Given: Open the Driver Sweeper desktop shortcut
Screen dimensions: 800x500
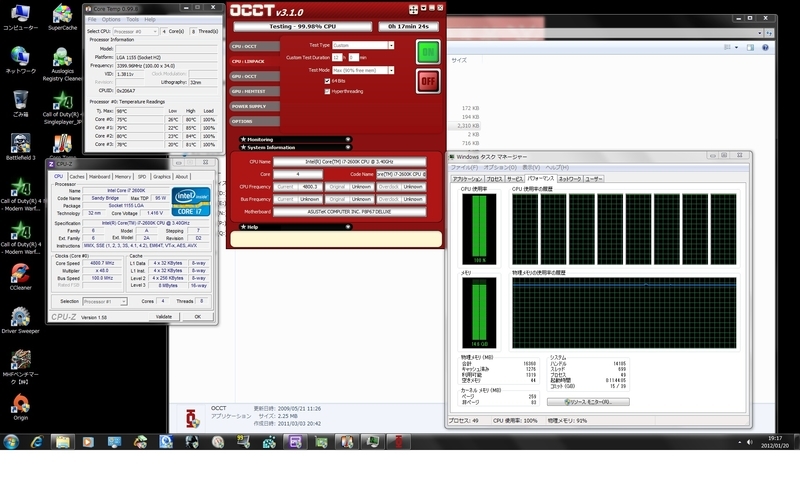Looking at the screenshot, I should pyautogui.click(x=20, y=320).
